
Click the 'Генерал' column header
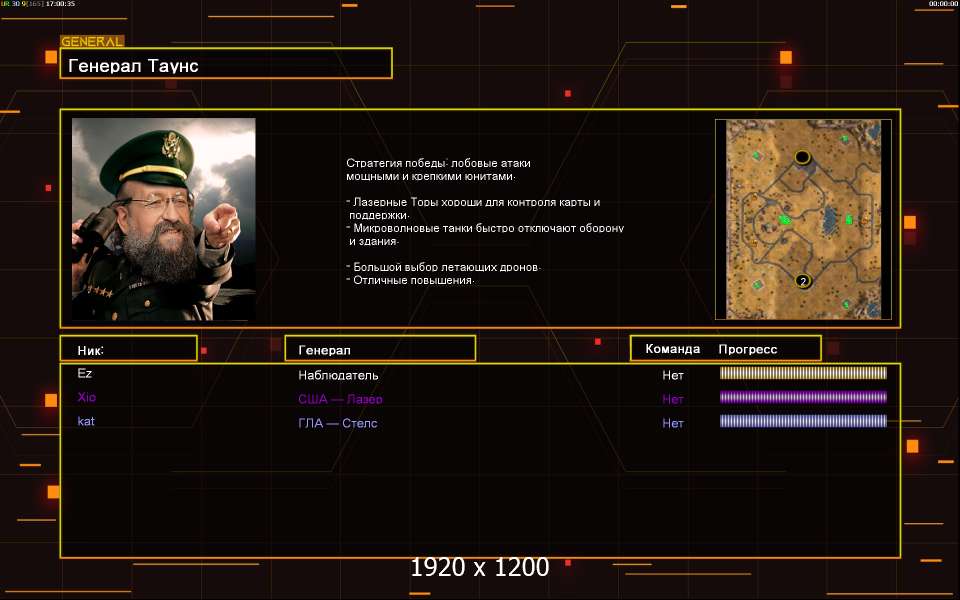324,350
